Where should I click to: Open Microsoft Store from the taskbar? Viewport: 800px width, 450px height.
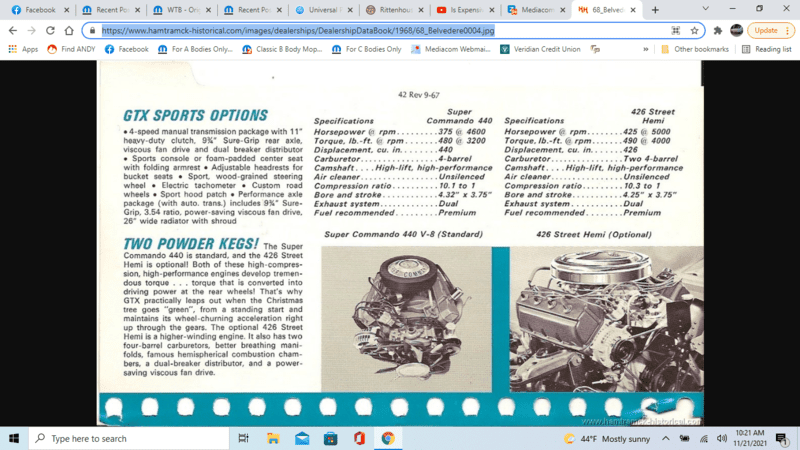[331, 438]
